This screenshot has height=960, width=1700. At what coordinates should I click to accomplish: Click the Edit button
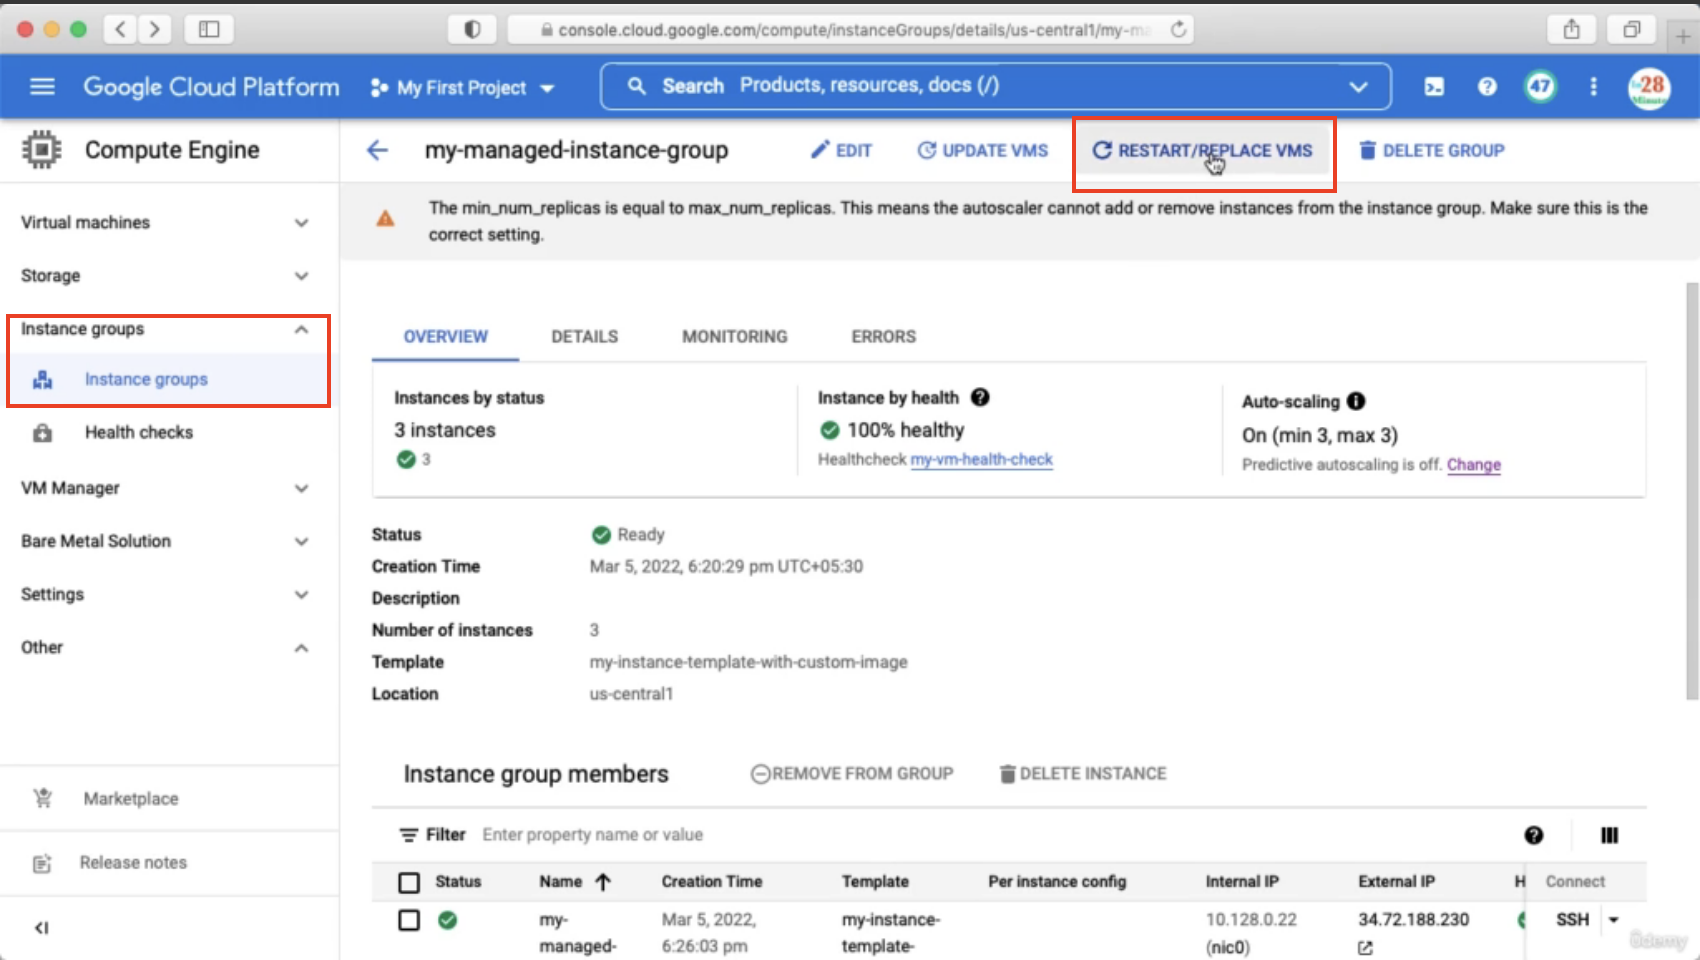[841, 151]
